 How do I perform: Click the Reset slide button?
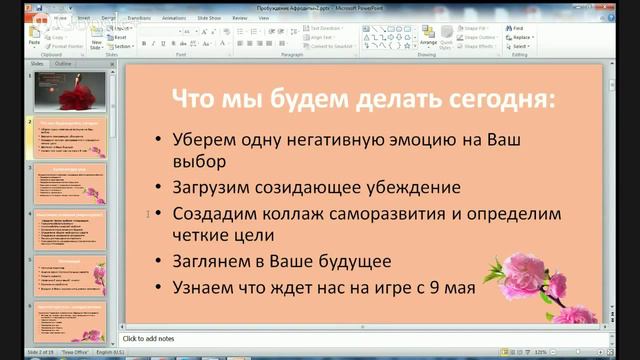(117, 38)
